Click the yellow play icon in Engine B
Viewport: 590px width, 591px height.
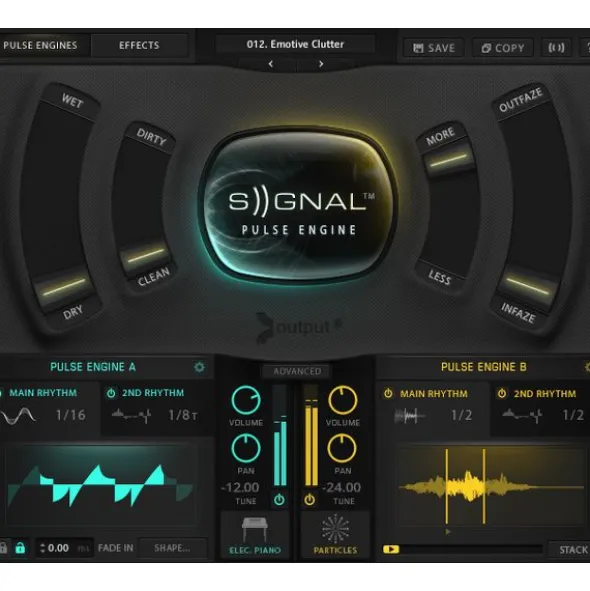(391, 549)
